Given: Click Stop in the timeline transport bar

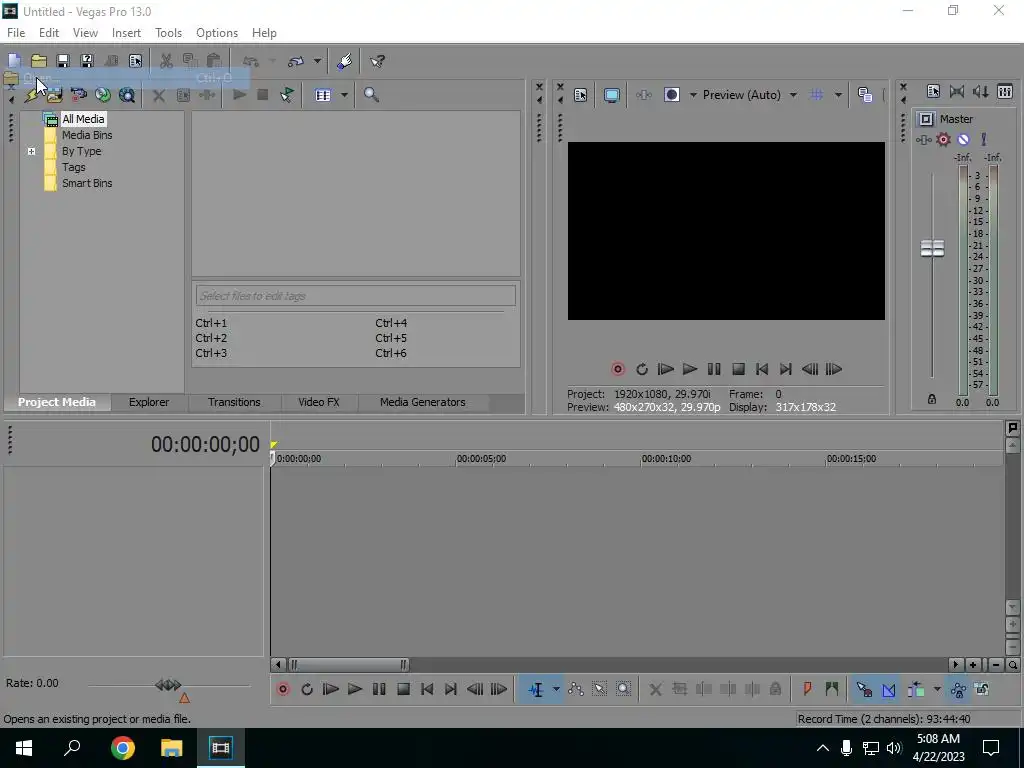Looking at the screenshot, I should [x=403, y=690].
